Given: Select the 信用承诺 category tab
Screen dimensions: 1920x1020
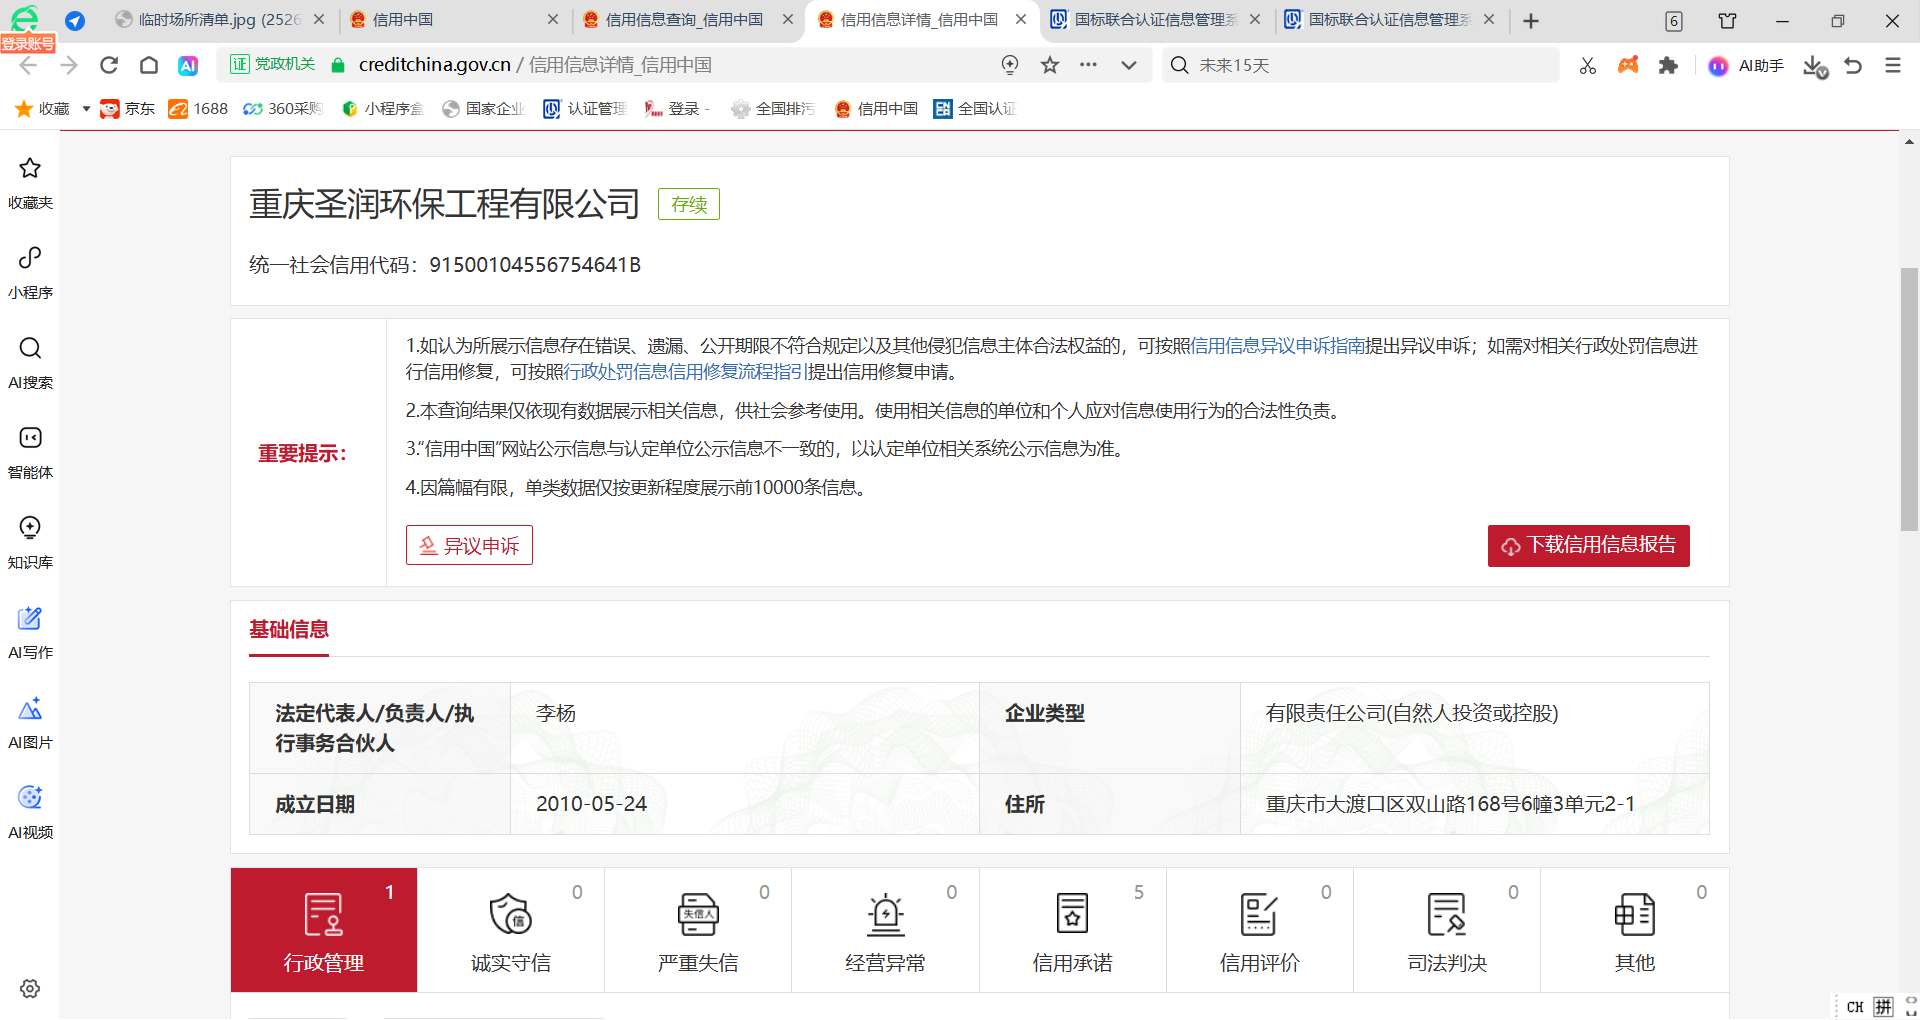Looking at the screenshot, I should [x=1072, y=930].
